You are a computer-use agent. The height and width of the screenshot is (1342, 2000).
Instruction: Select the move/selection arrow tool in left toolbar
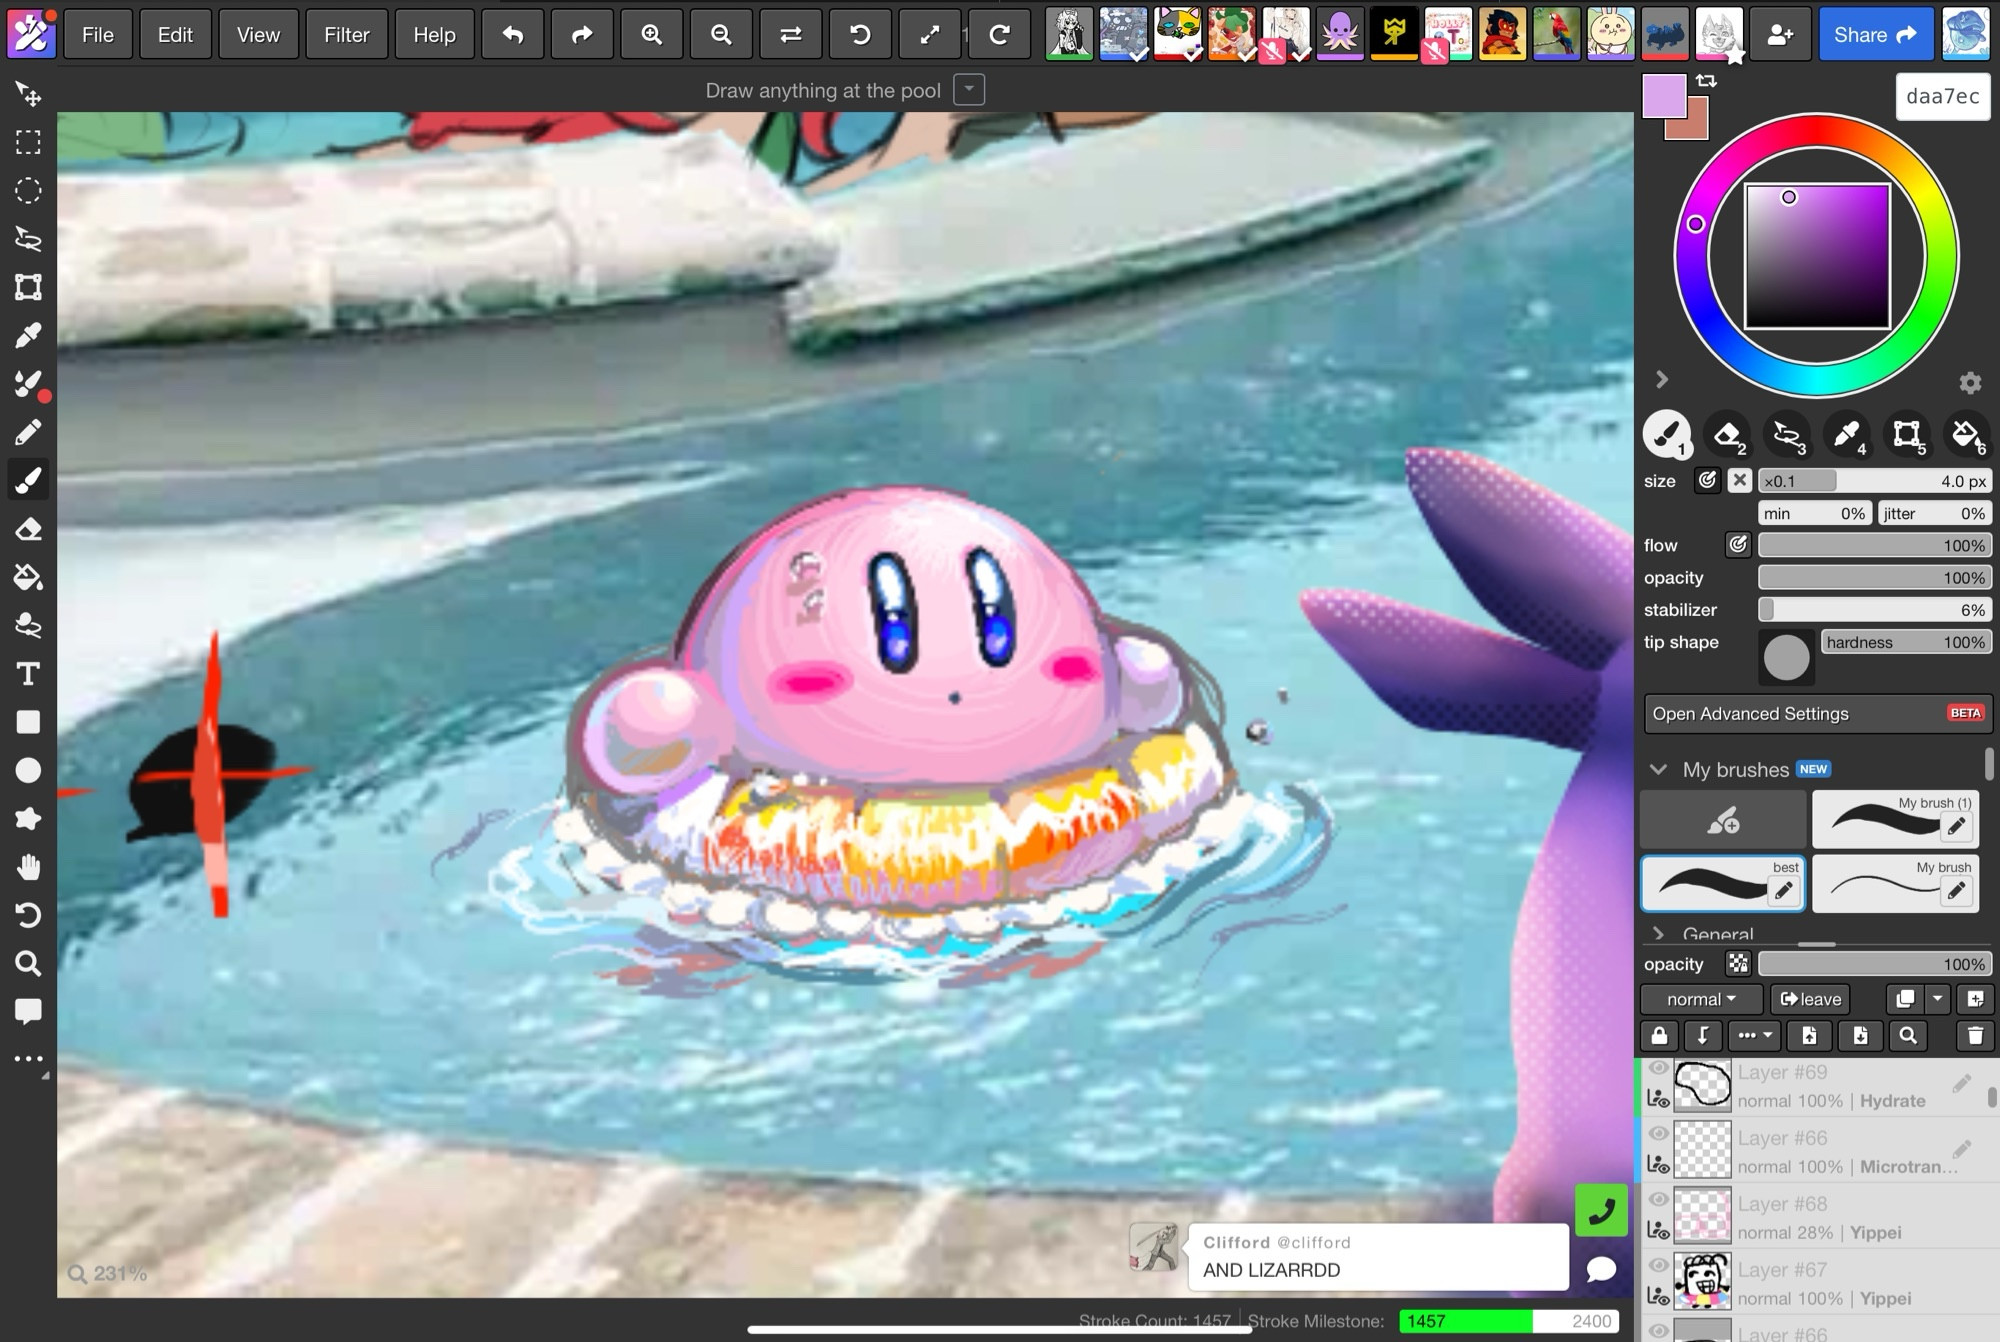(x=28, y=94)
